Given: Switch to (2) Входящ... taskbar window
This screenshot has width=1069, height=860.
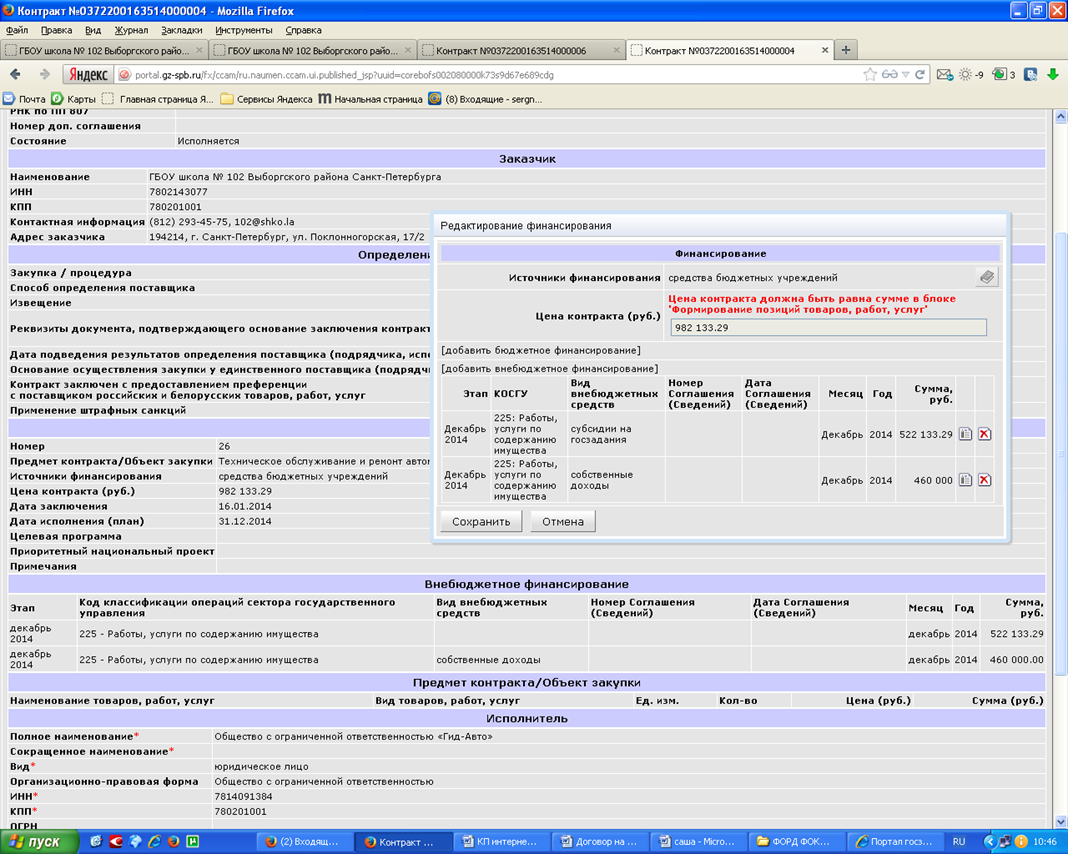Looking at the screenshot, I should [x=303, y=842].
